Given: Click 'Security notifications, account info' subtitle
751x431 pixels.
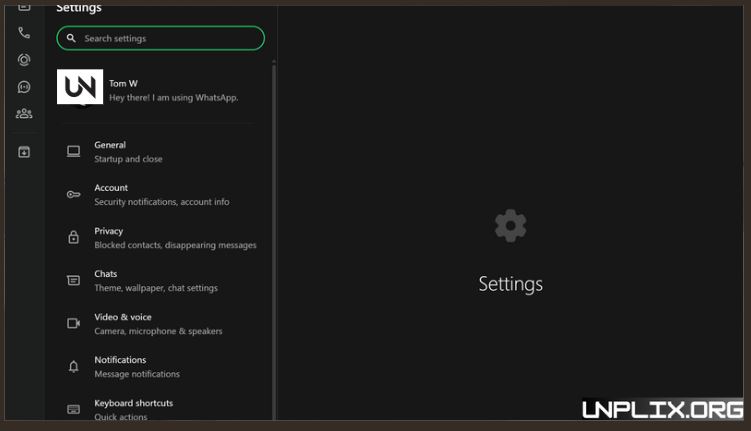Looking at the screenshot, I should coord(162,202).
